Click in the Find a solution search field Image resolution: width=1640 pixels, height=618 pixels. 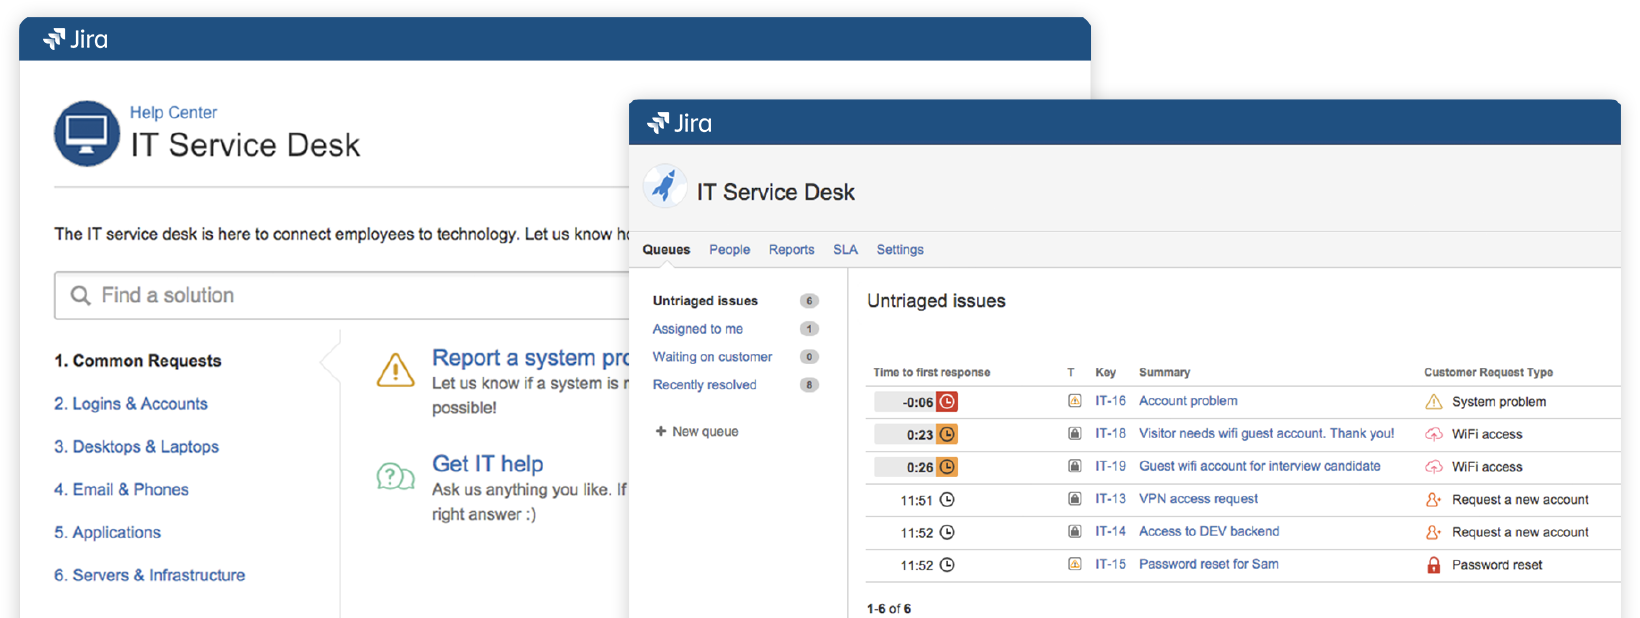(x=341, y=296)
